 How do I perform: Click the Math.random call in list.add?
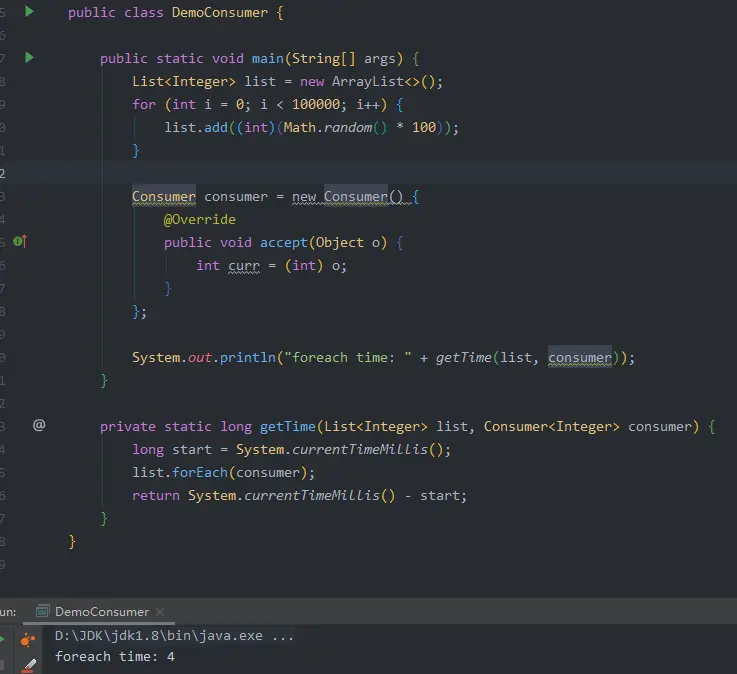pyautogui.click(x=335, y=127)
